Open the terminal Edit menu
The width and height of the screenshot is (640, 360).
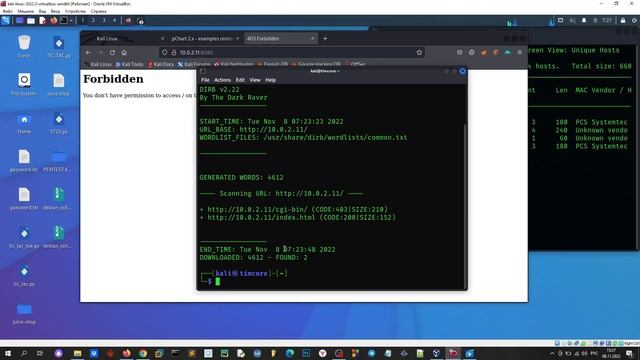[240, 80]
